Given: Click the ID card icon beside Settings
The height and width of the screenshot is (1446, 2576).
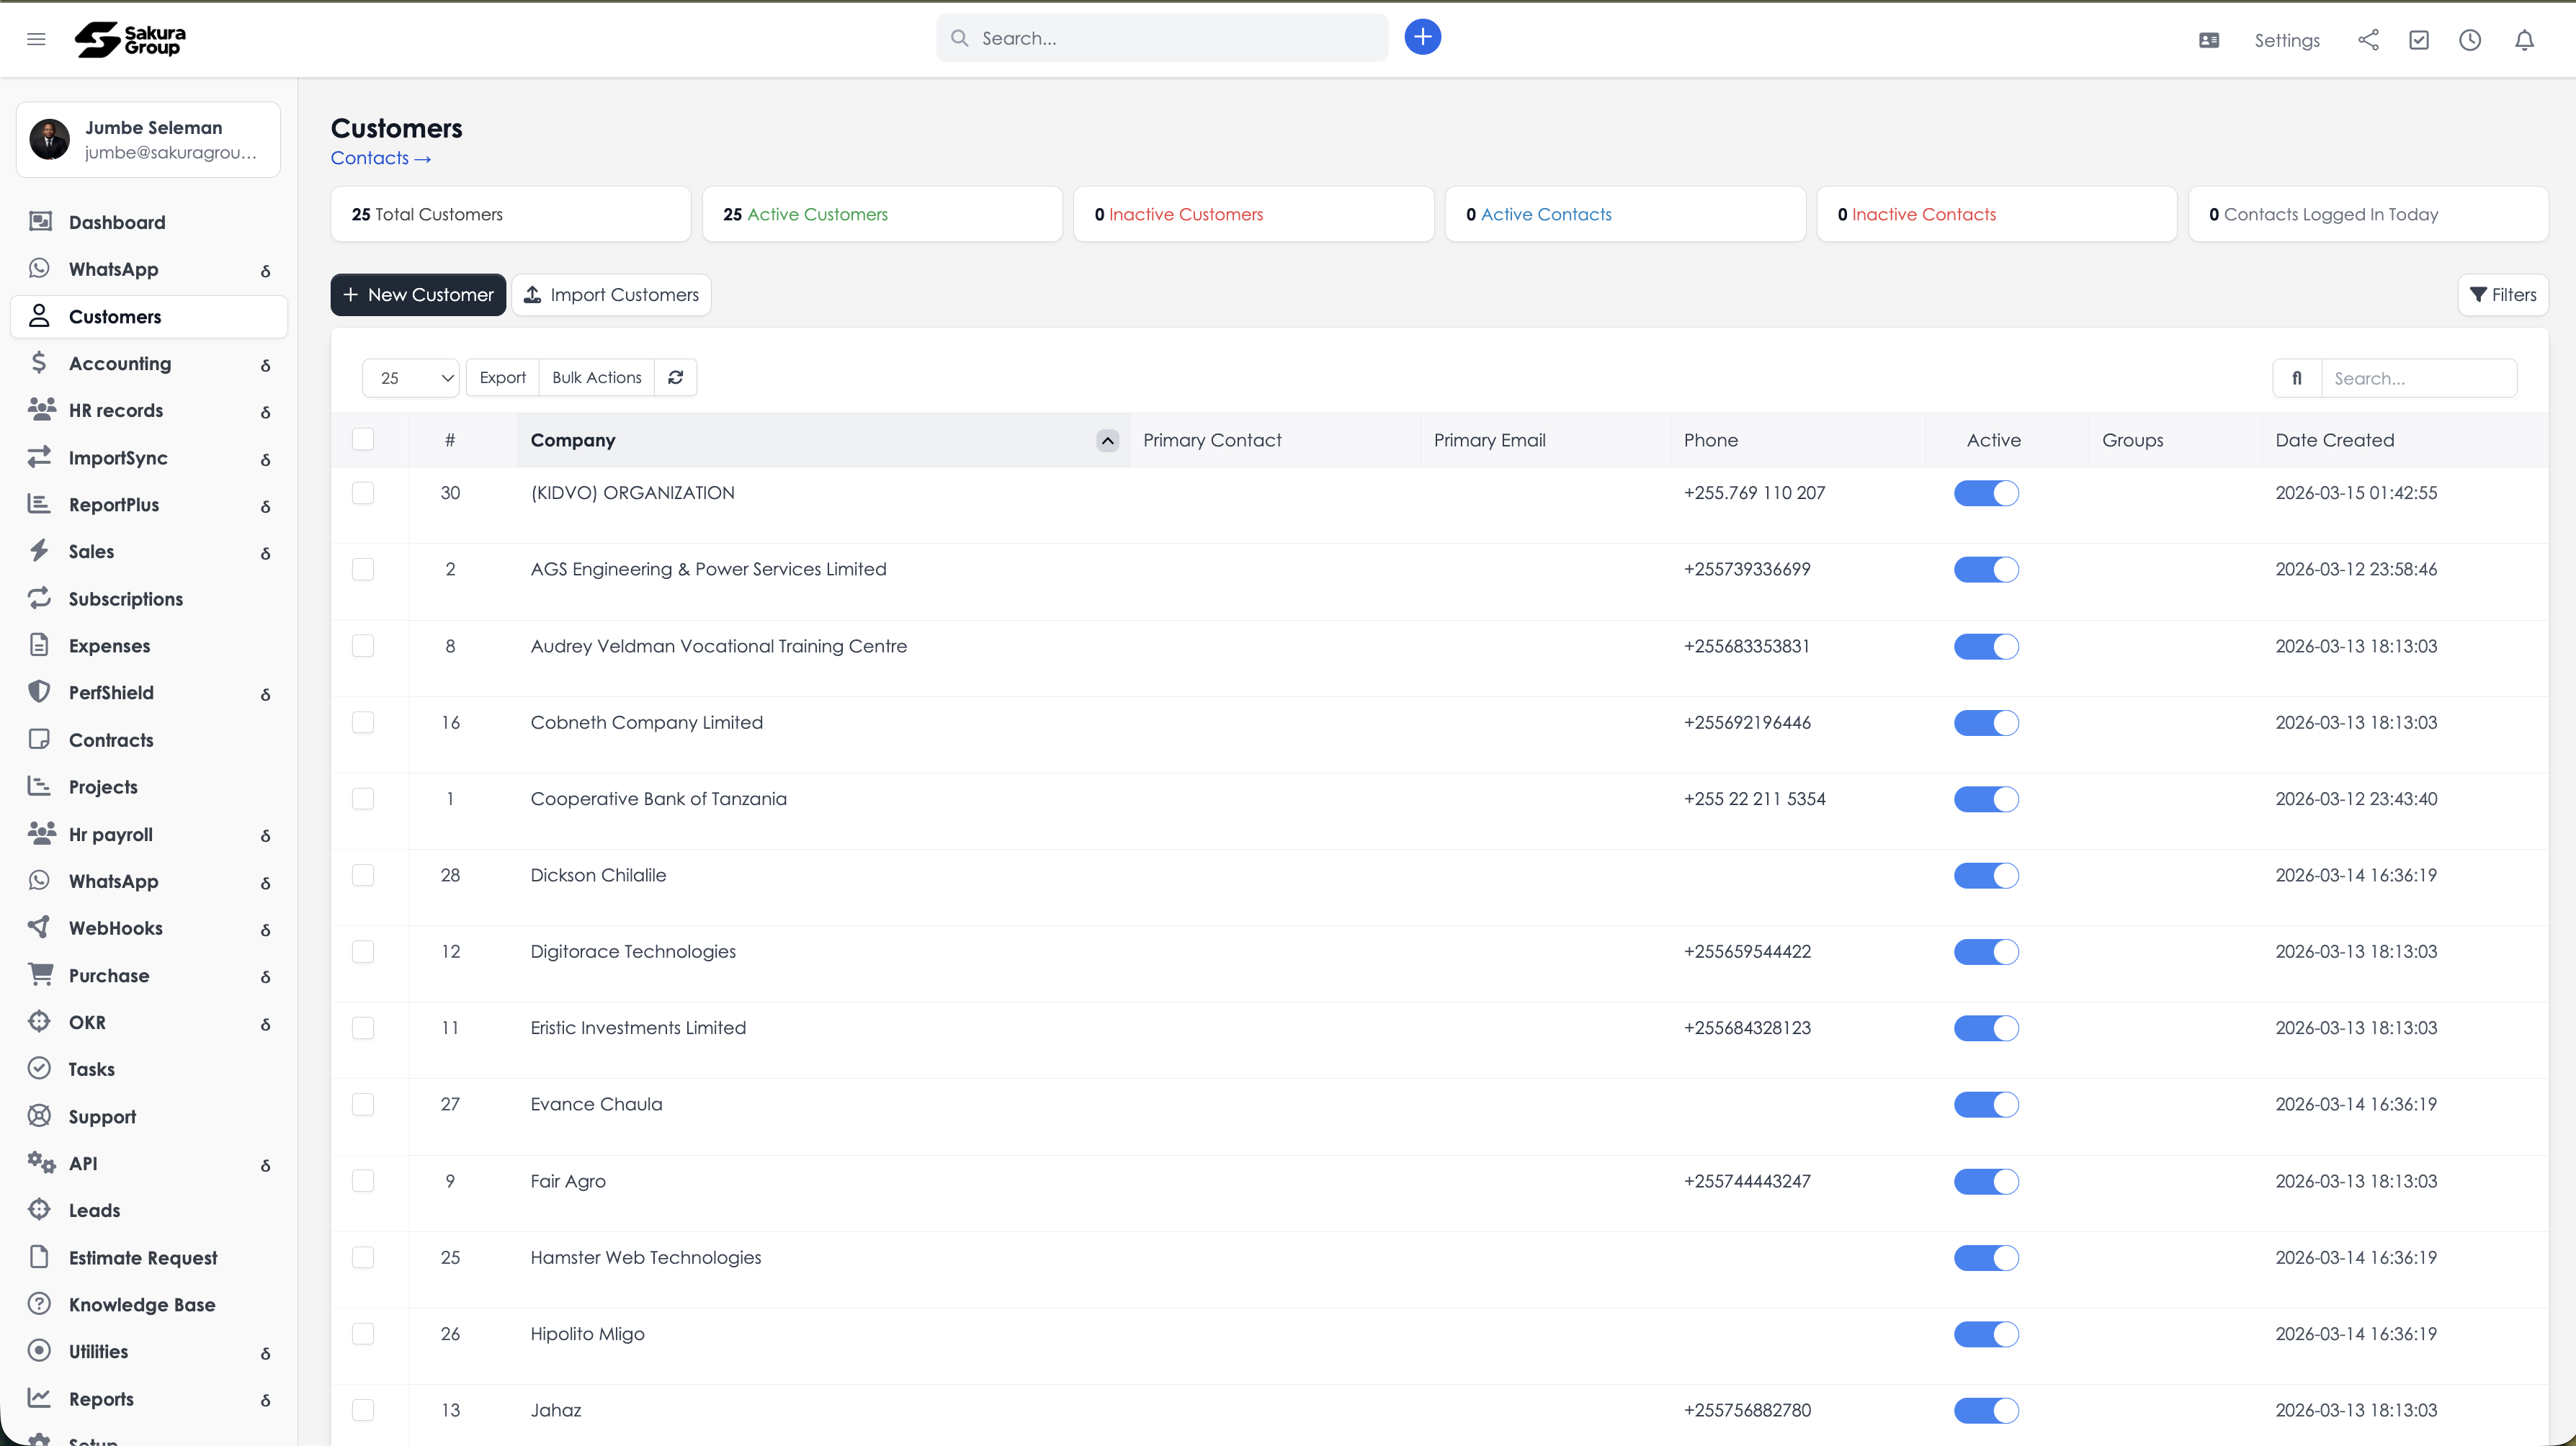Looking at the screenshot, I should (2209, 40).
